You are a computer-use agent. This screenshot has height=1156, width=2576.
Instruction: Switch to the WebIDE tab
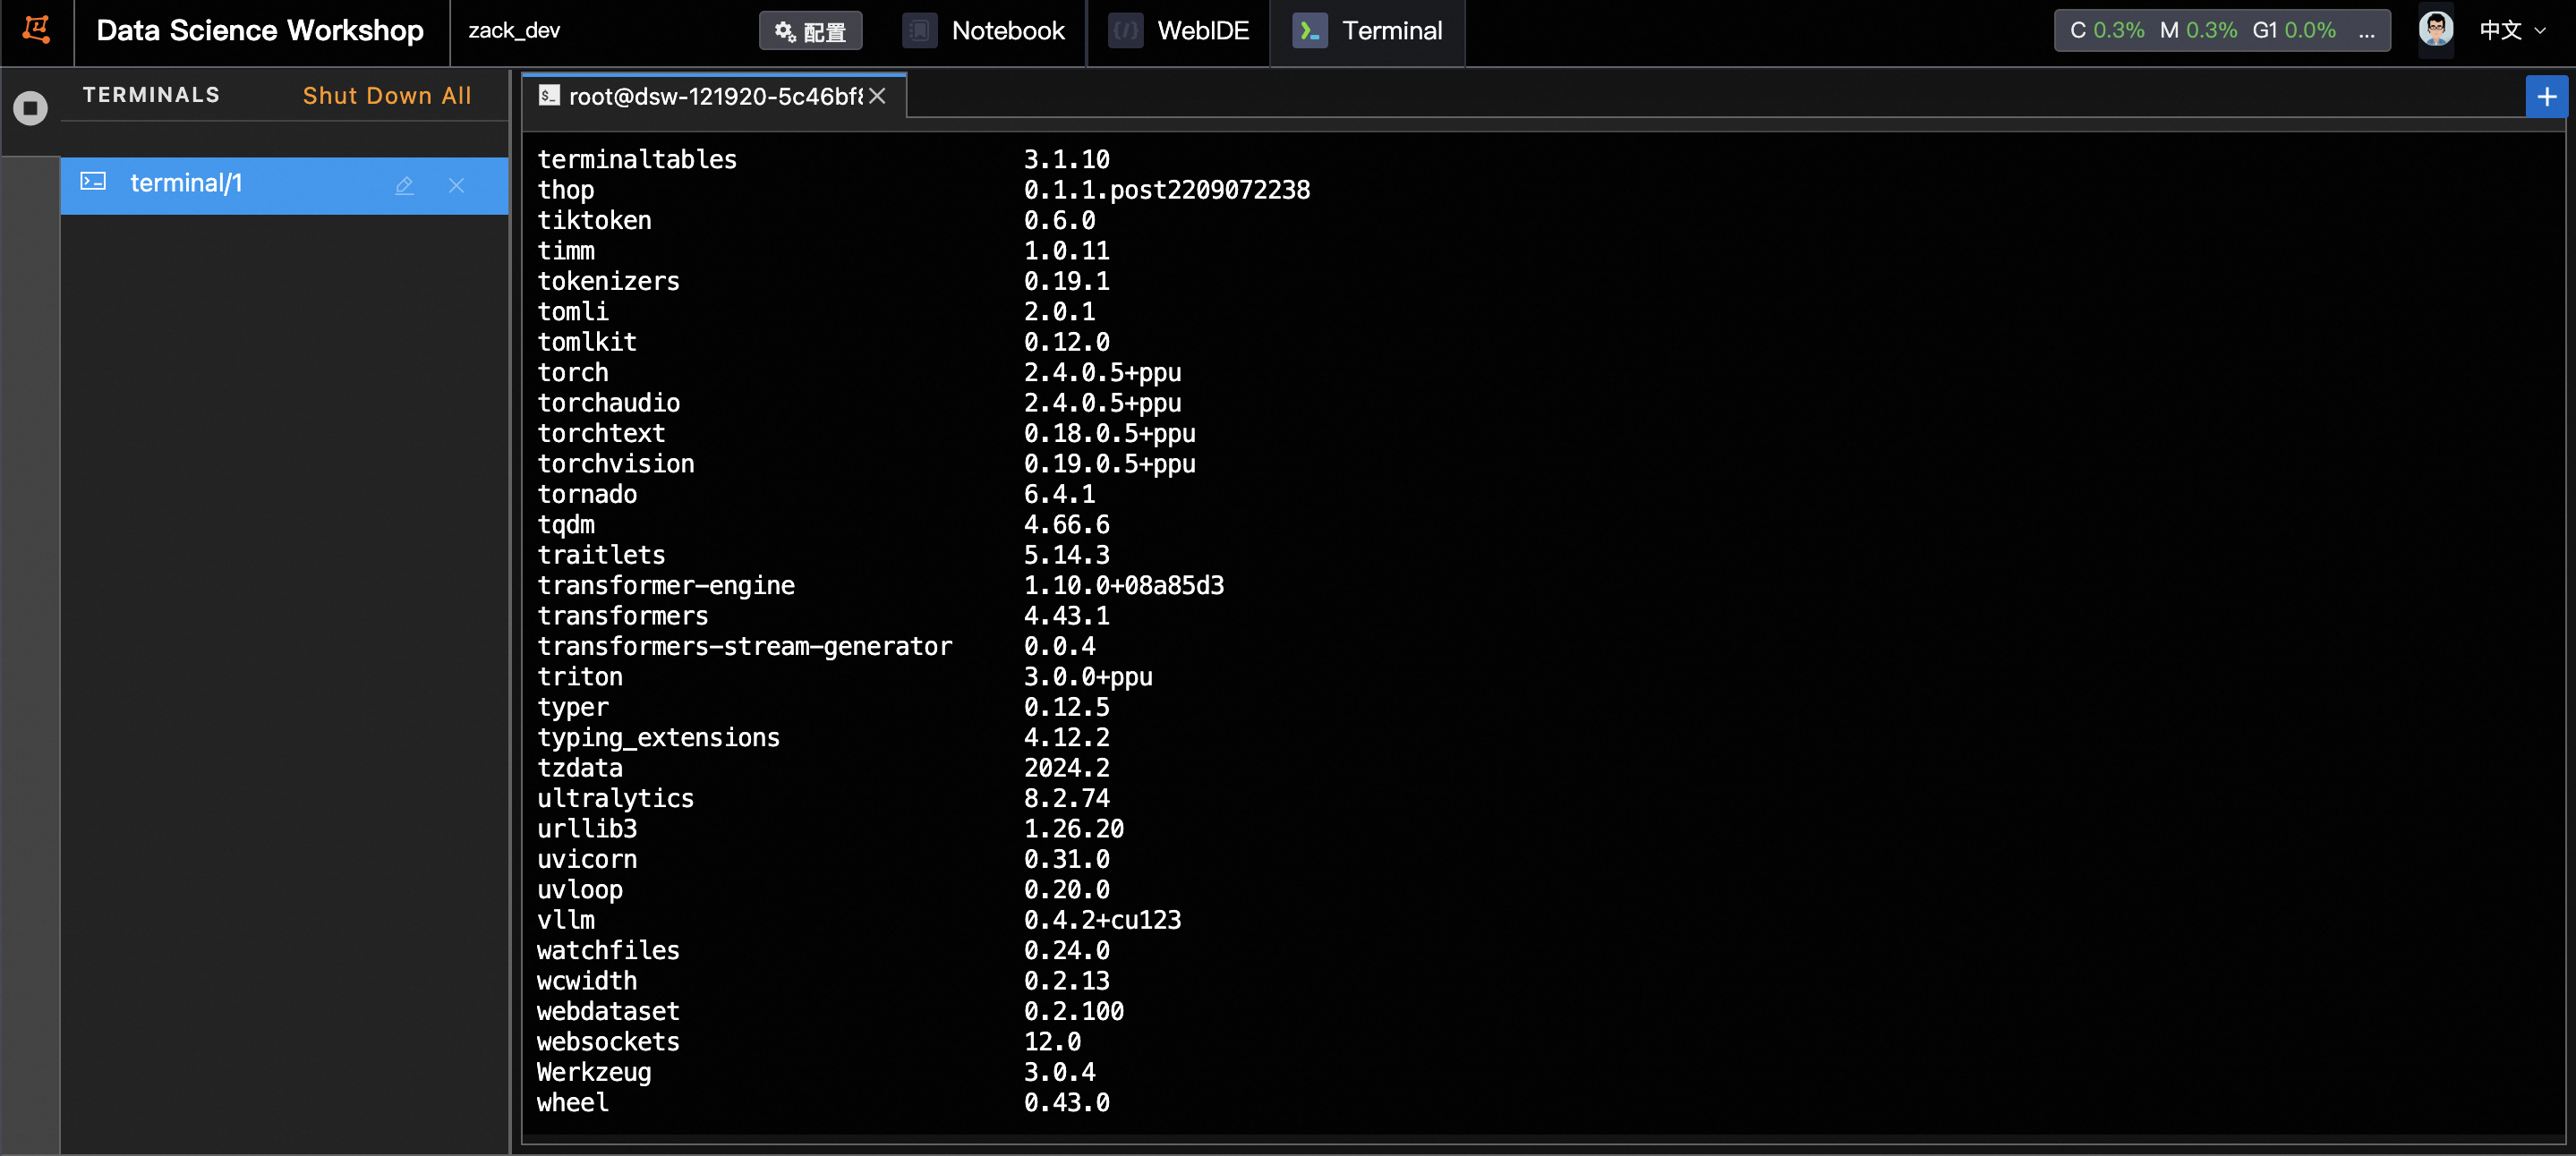point(1202,31)
